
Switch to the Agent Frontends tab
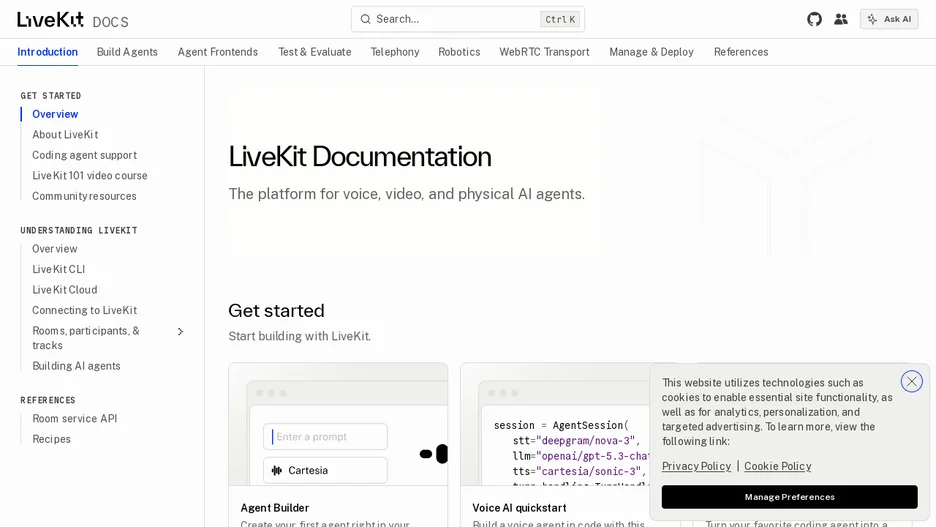pyautogui.click(x=218, y=52)
